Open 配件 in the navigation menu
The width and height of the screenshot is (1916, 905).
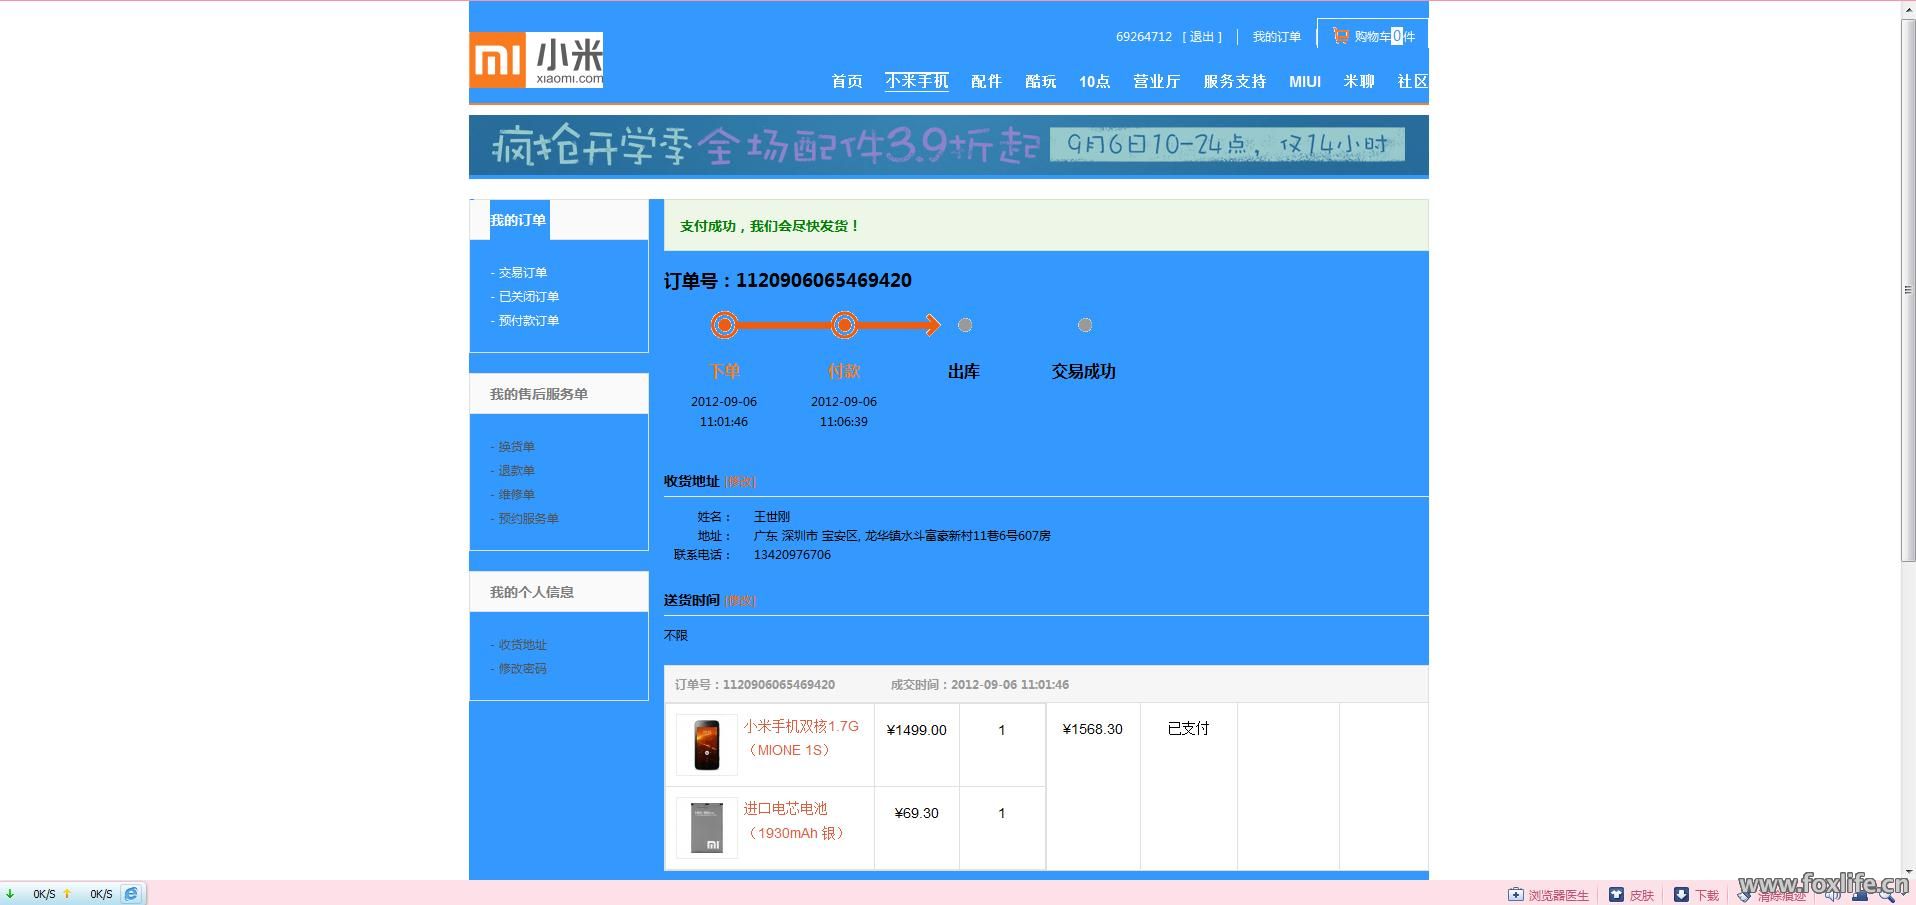point(985,82)
